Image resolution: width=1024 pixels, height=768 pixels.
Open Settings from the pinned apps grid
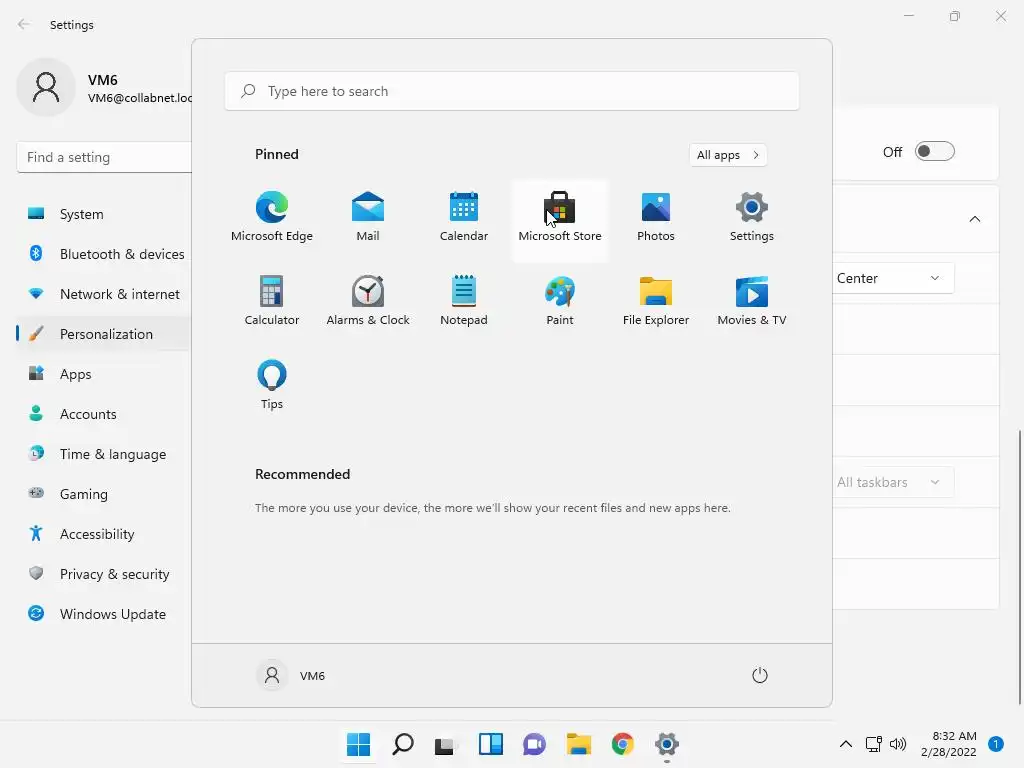pyautogui.click(x=752, y=217)
